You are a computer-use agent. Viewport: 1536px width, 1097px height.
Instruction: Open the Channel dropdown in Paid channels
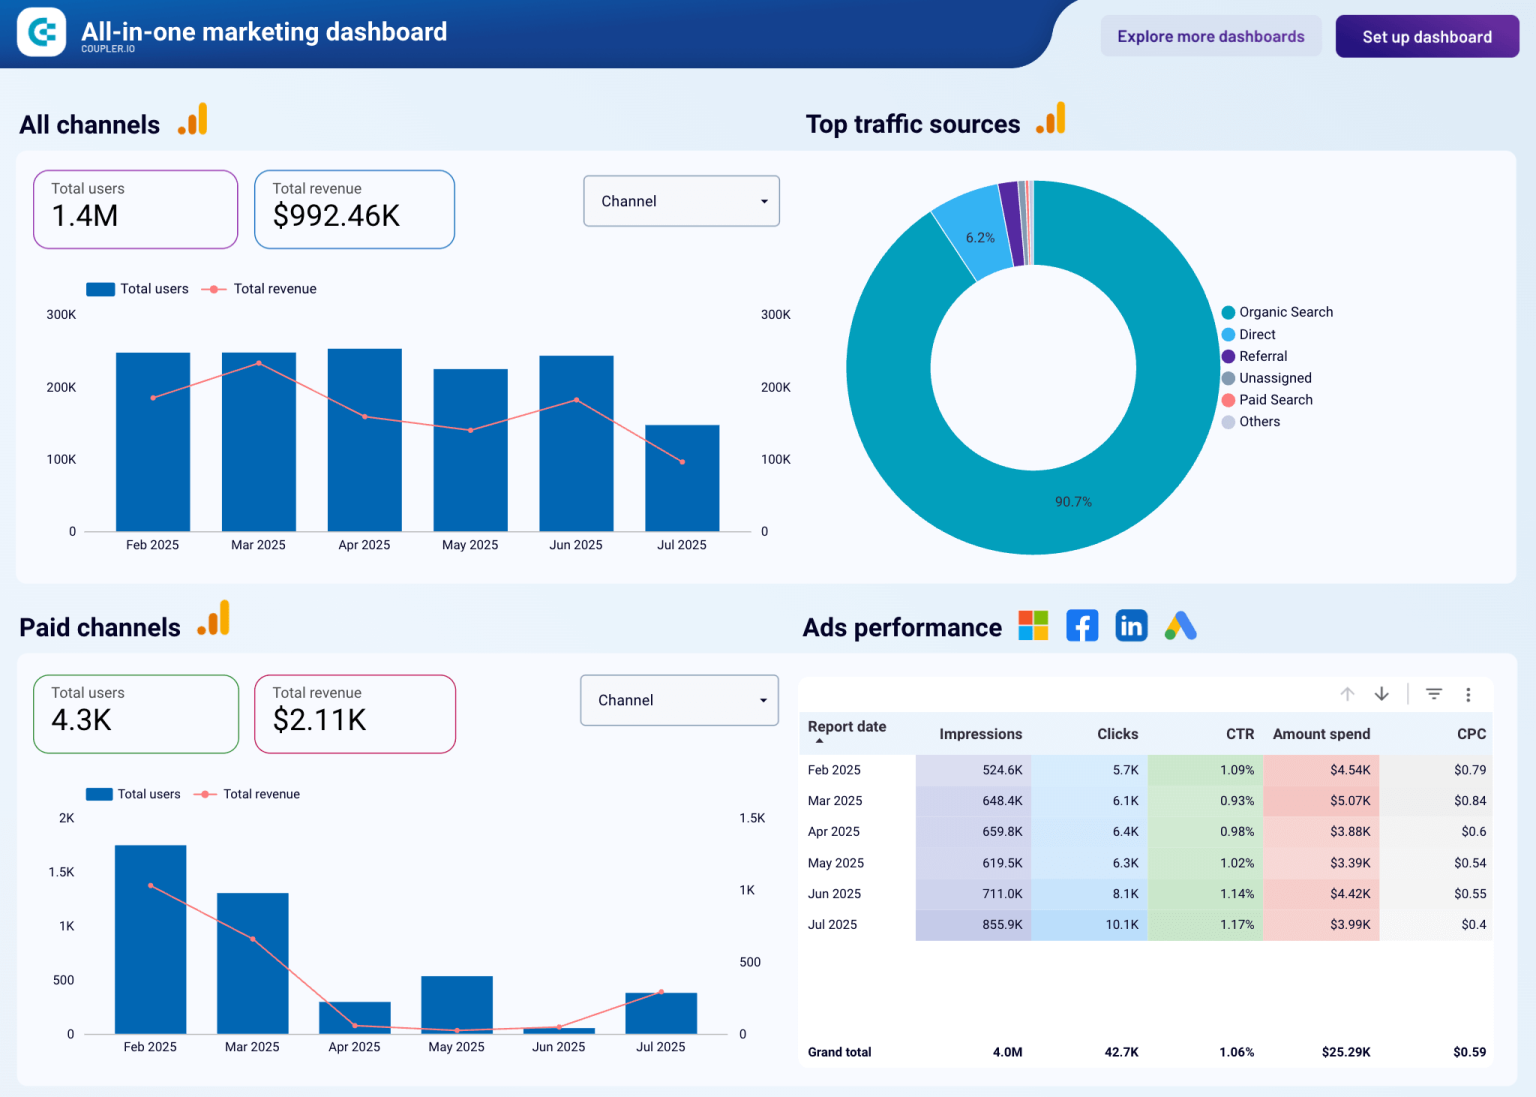679,700
